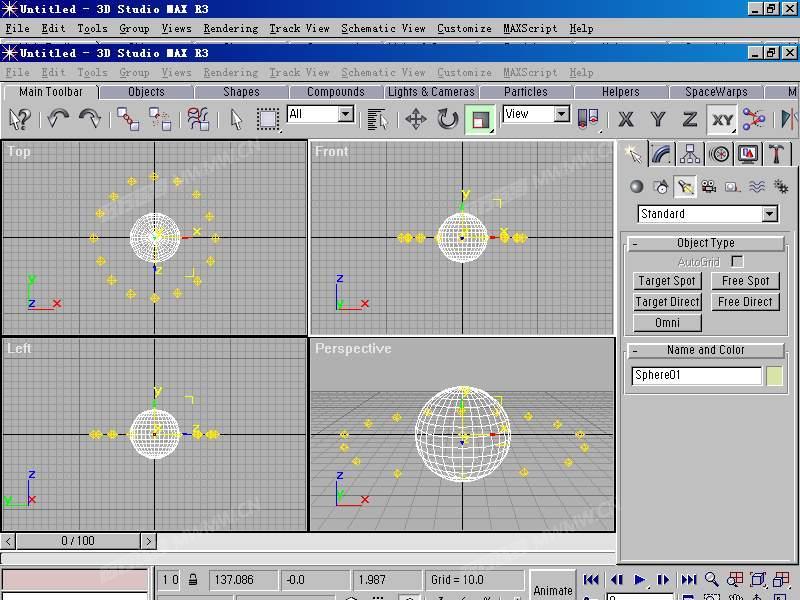800x600 pixels.
Task: Click the Sphere01 name field
Action: (x=696, y=376)
